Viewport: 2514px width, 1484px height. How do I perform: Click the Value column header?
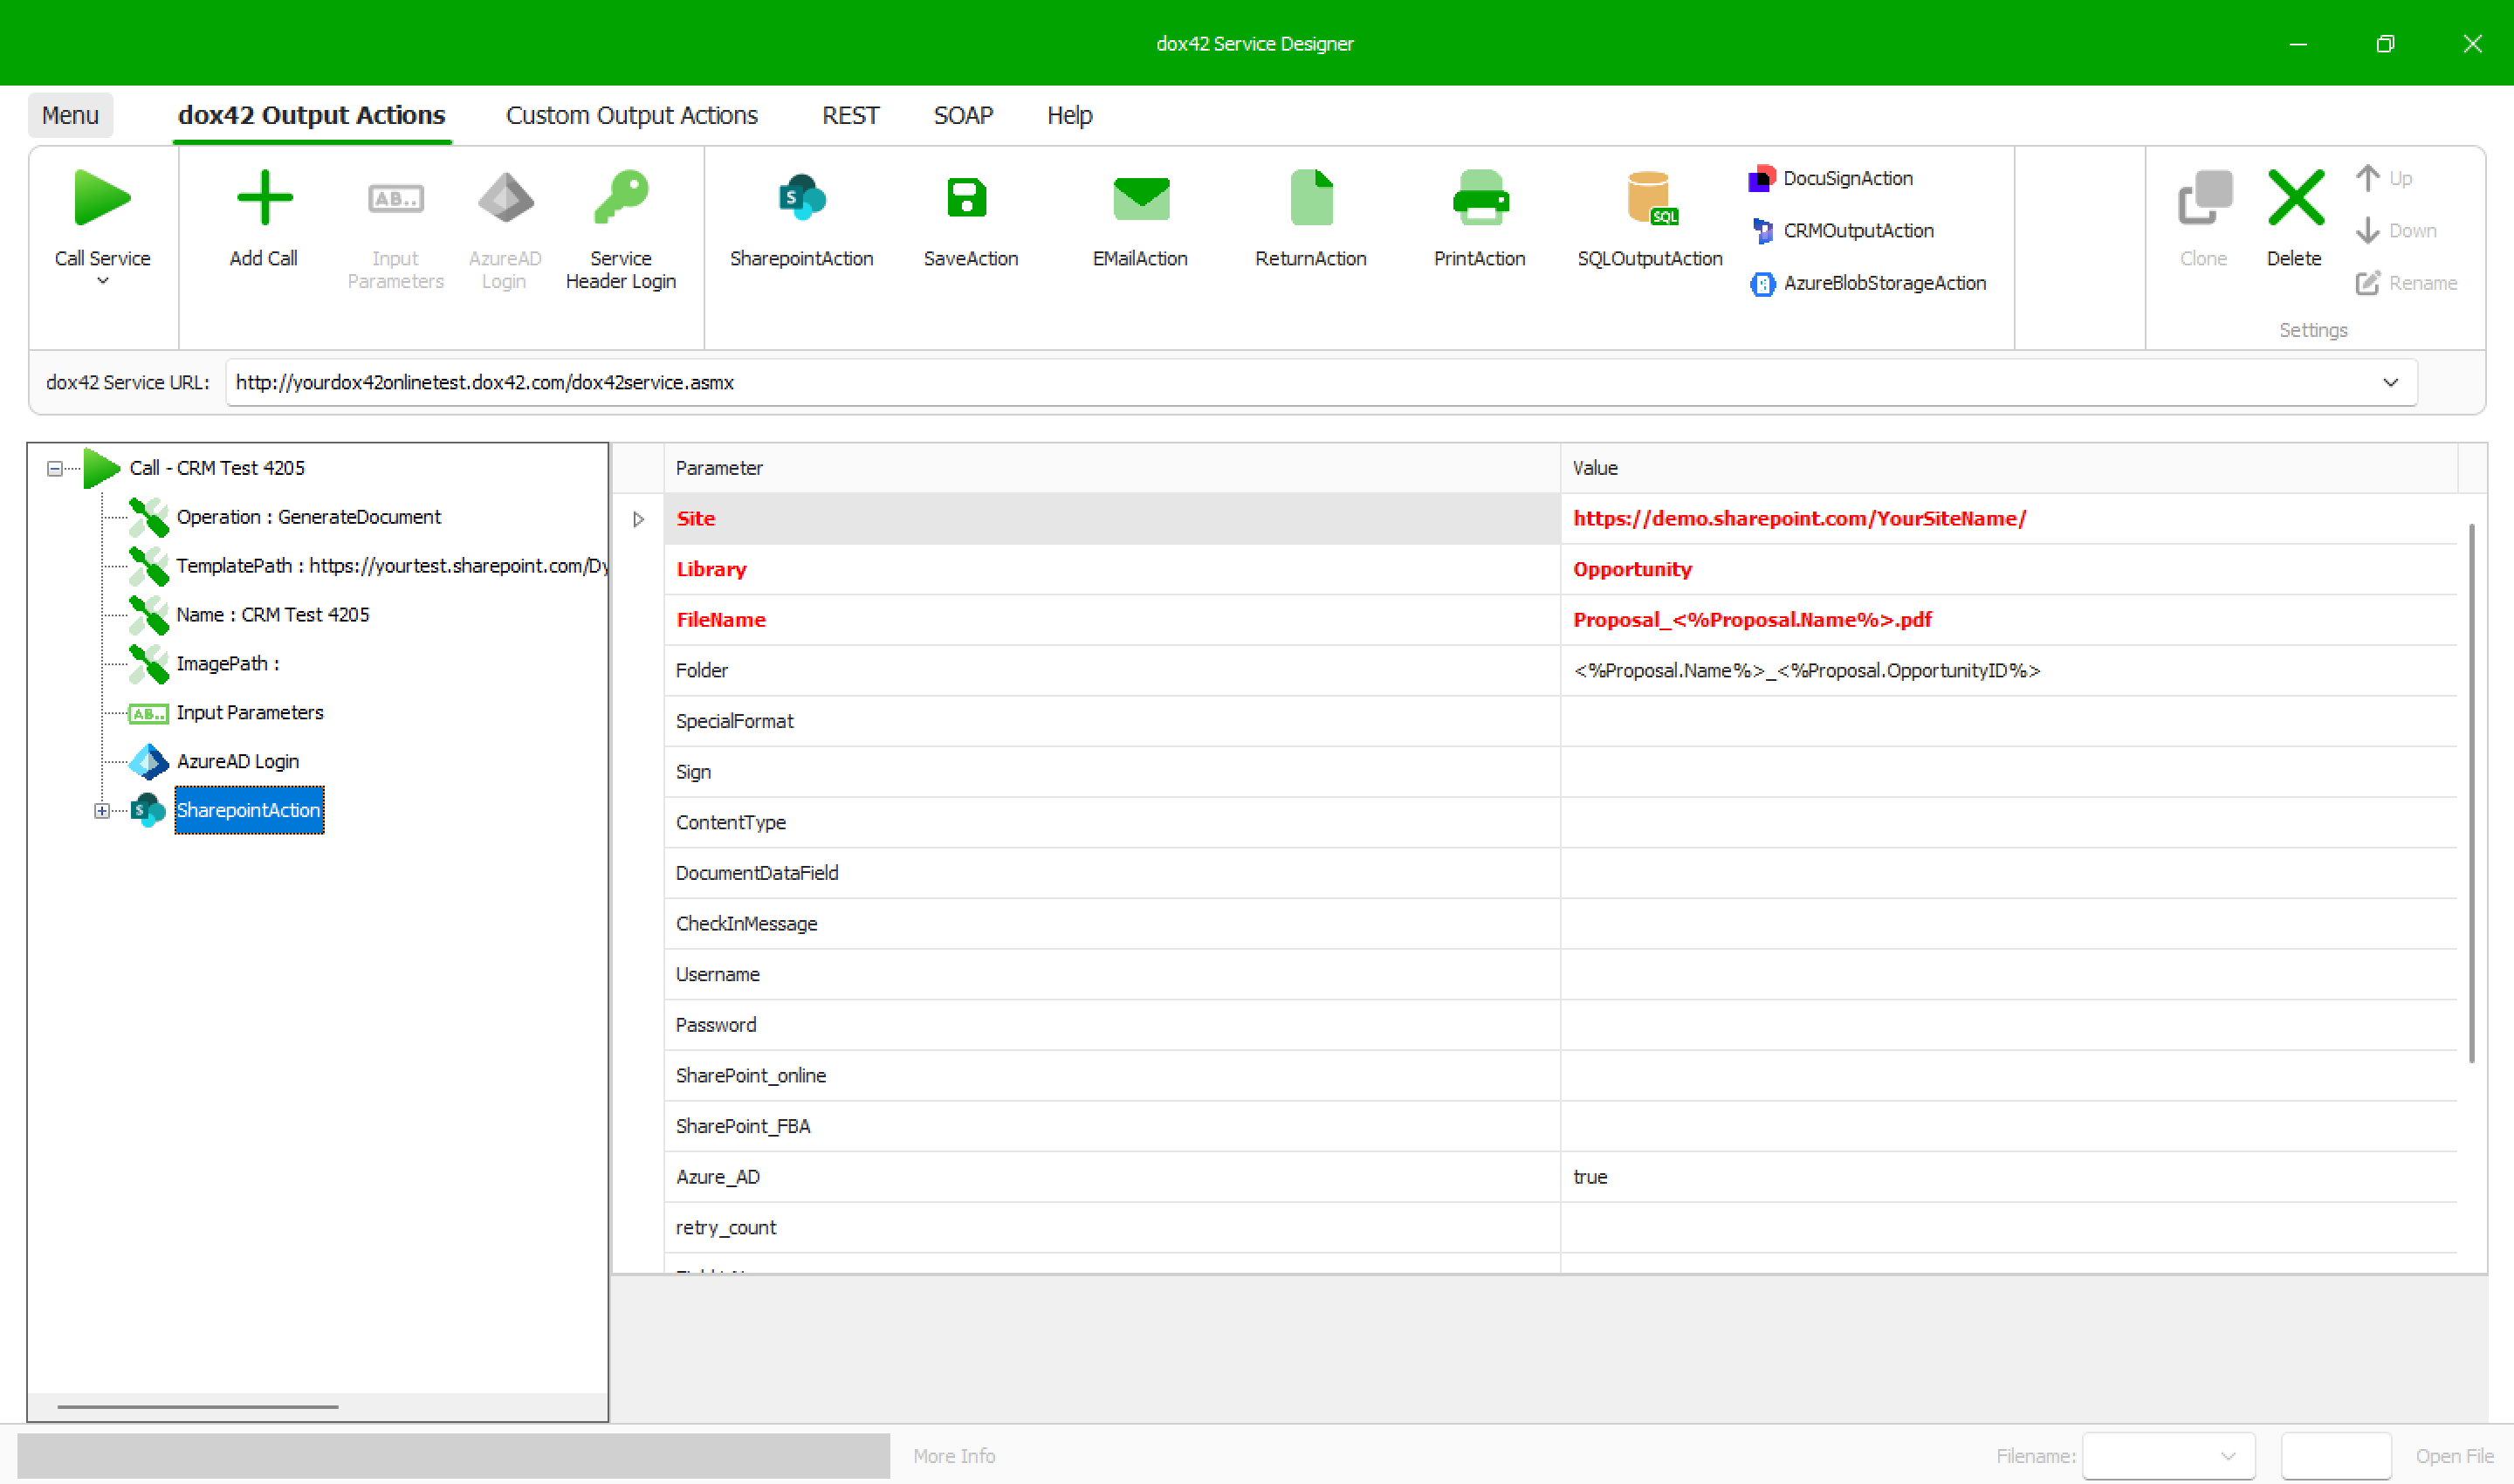pyautogui.click(x=2008, y=468)
